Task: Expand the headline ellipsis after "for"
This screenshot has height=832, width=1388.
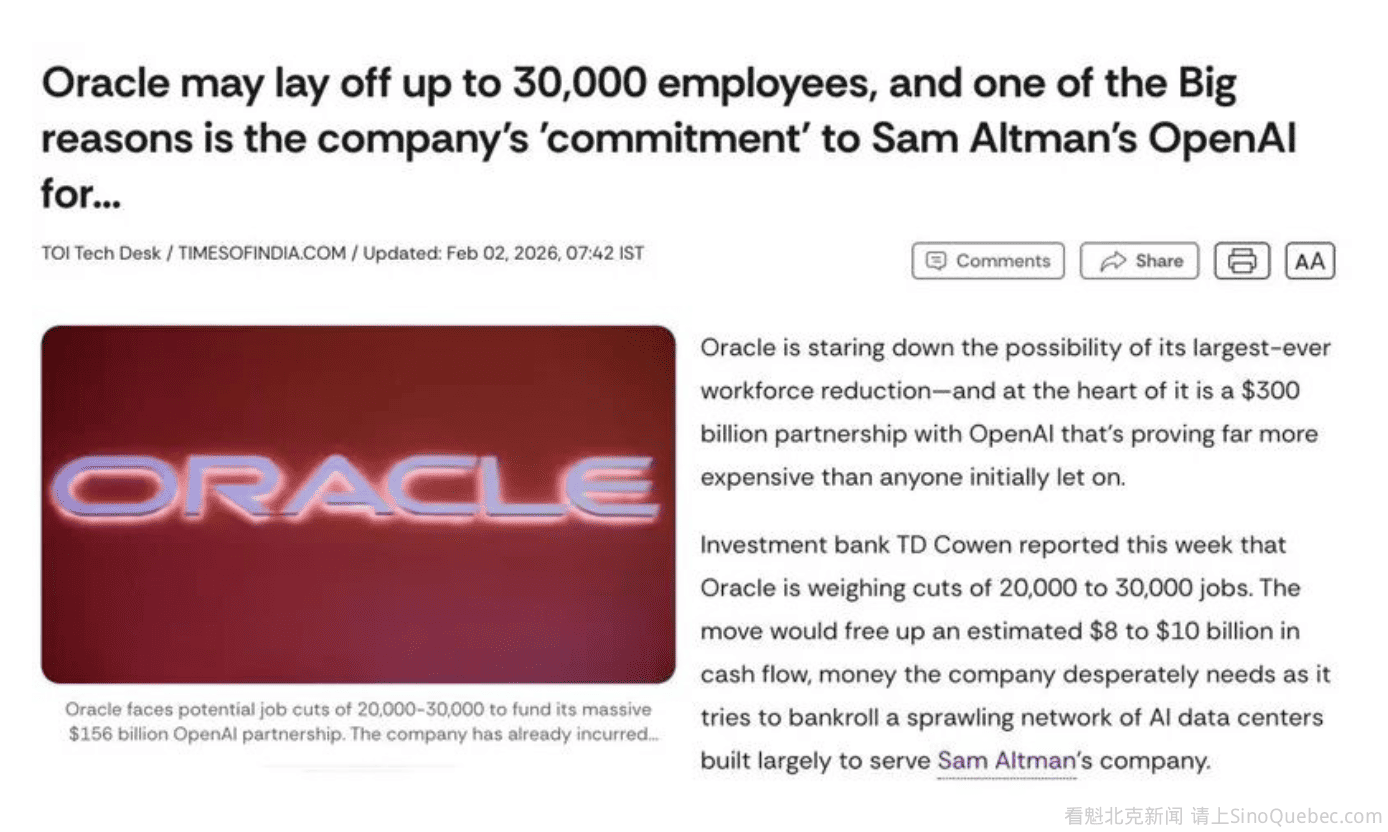Action: tap(107, 194)
